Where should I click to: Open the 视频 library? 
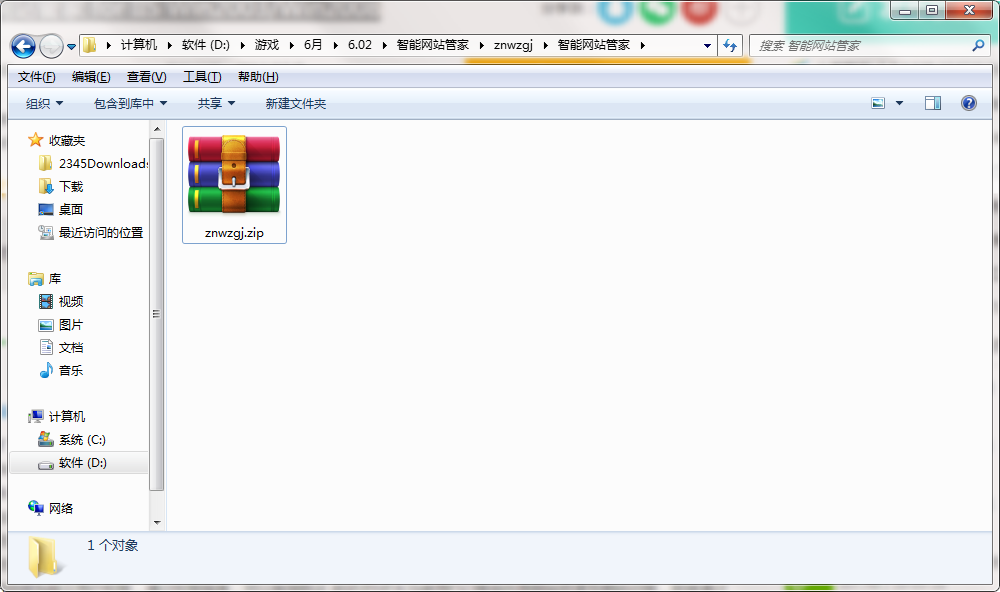click(x=71, y=301)
